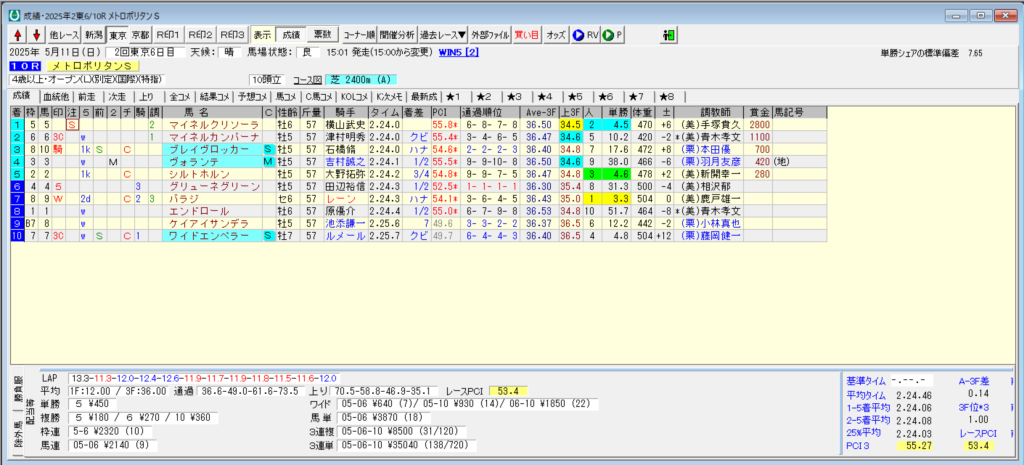Open the 他レース other races button
The height and width of the screenshot is (465, 1024).
(63, 35)
